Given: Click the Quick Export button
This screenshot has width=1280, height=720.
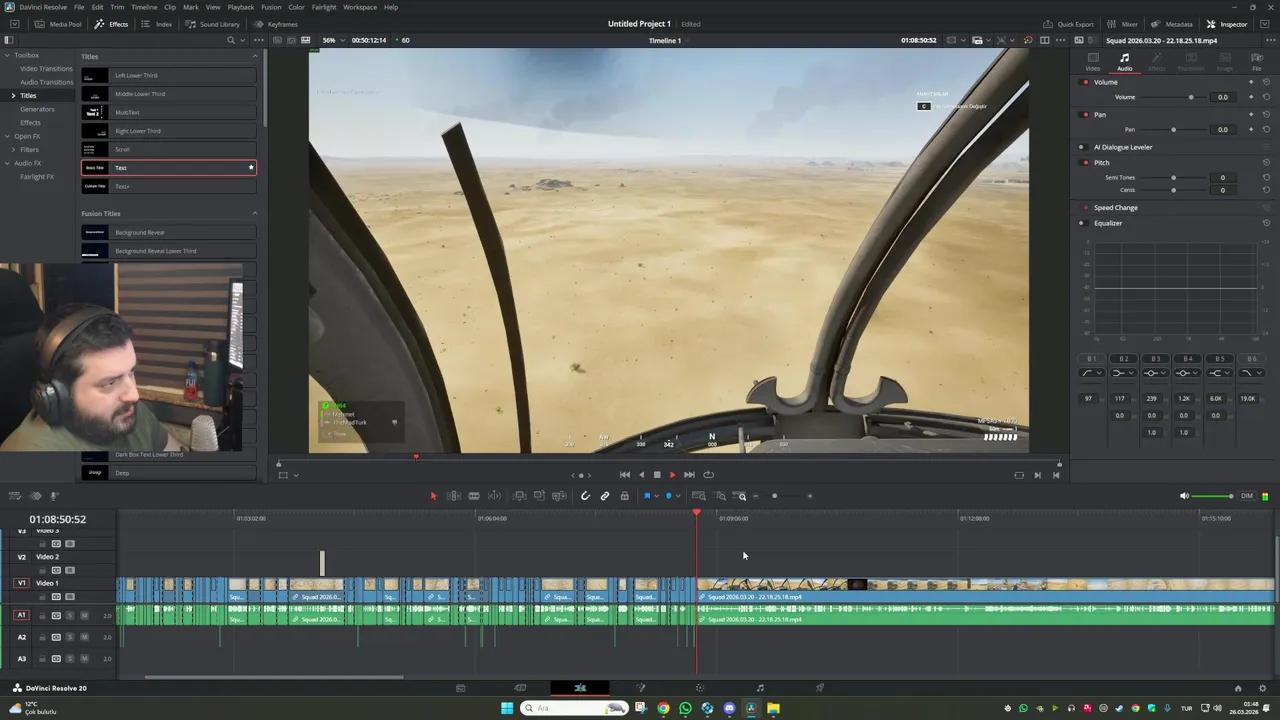Looking at the screenshot, I should 1068,24.
